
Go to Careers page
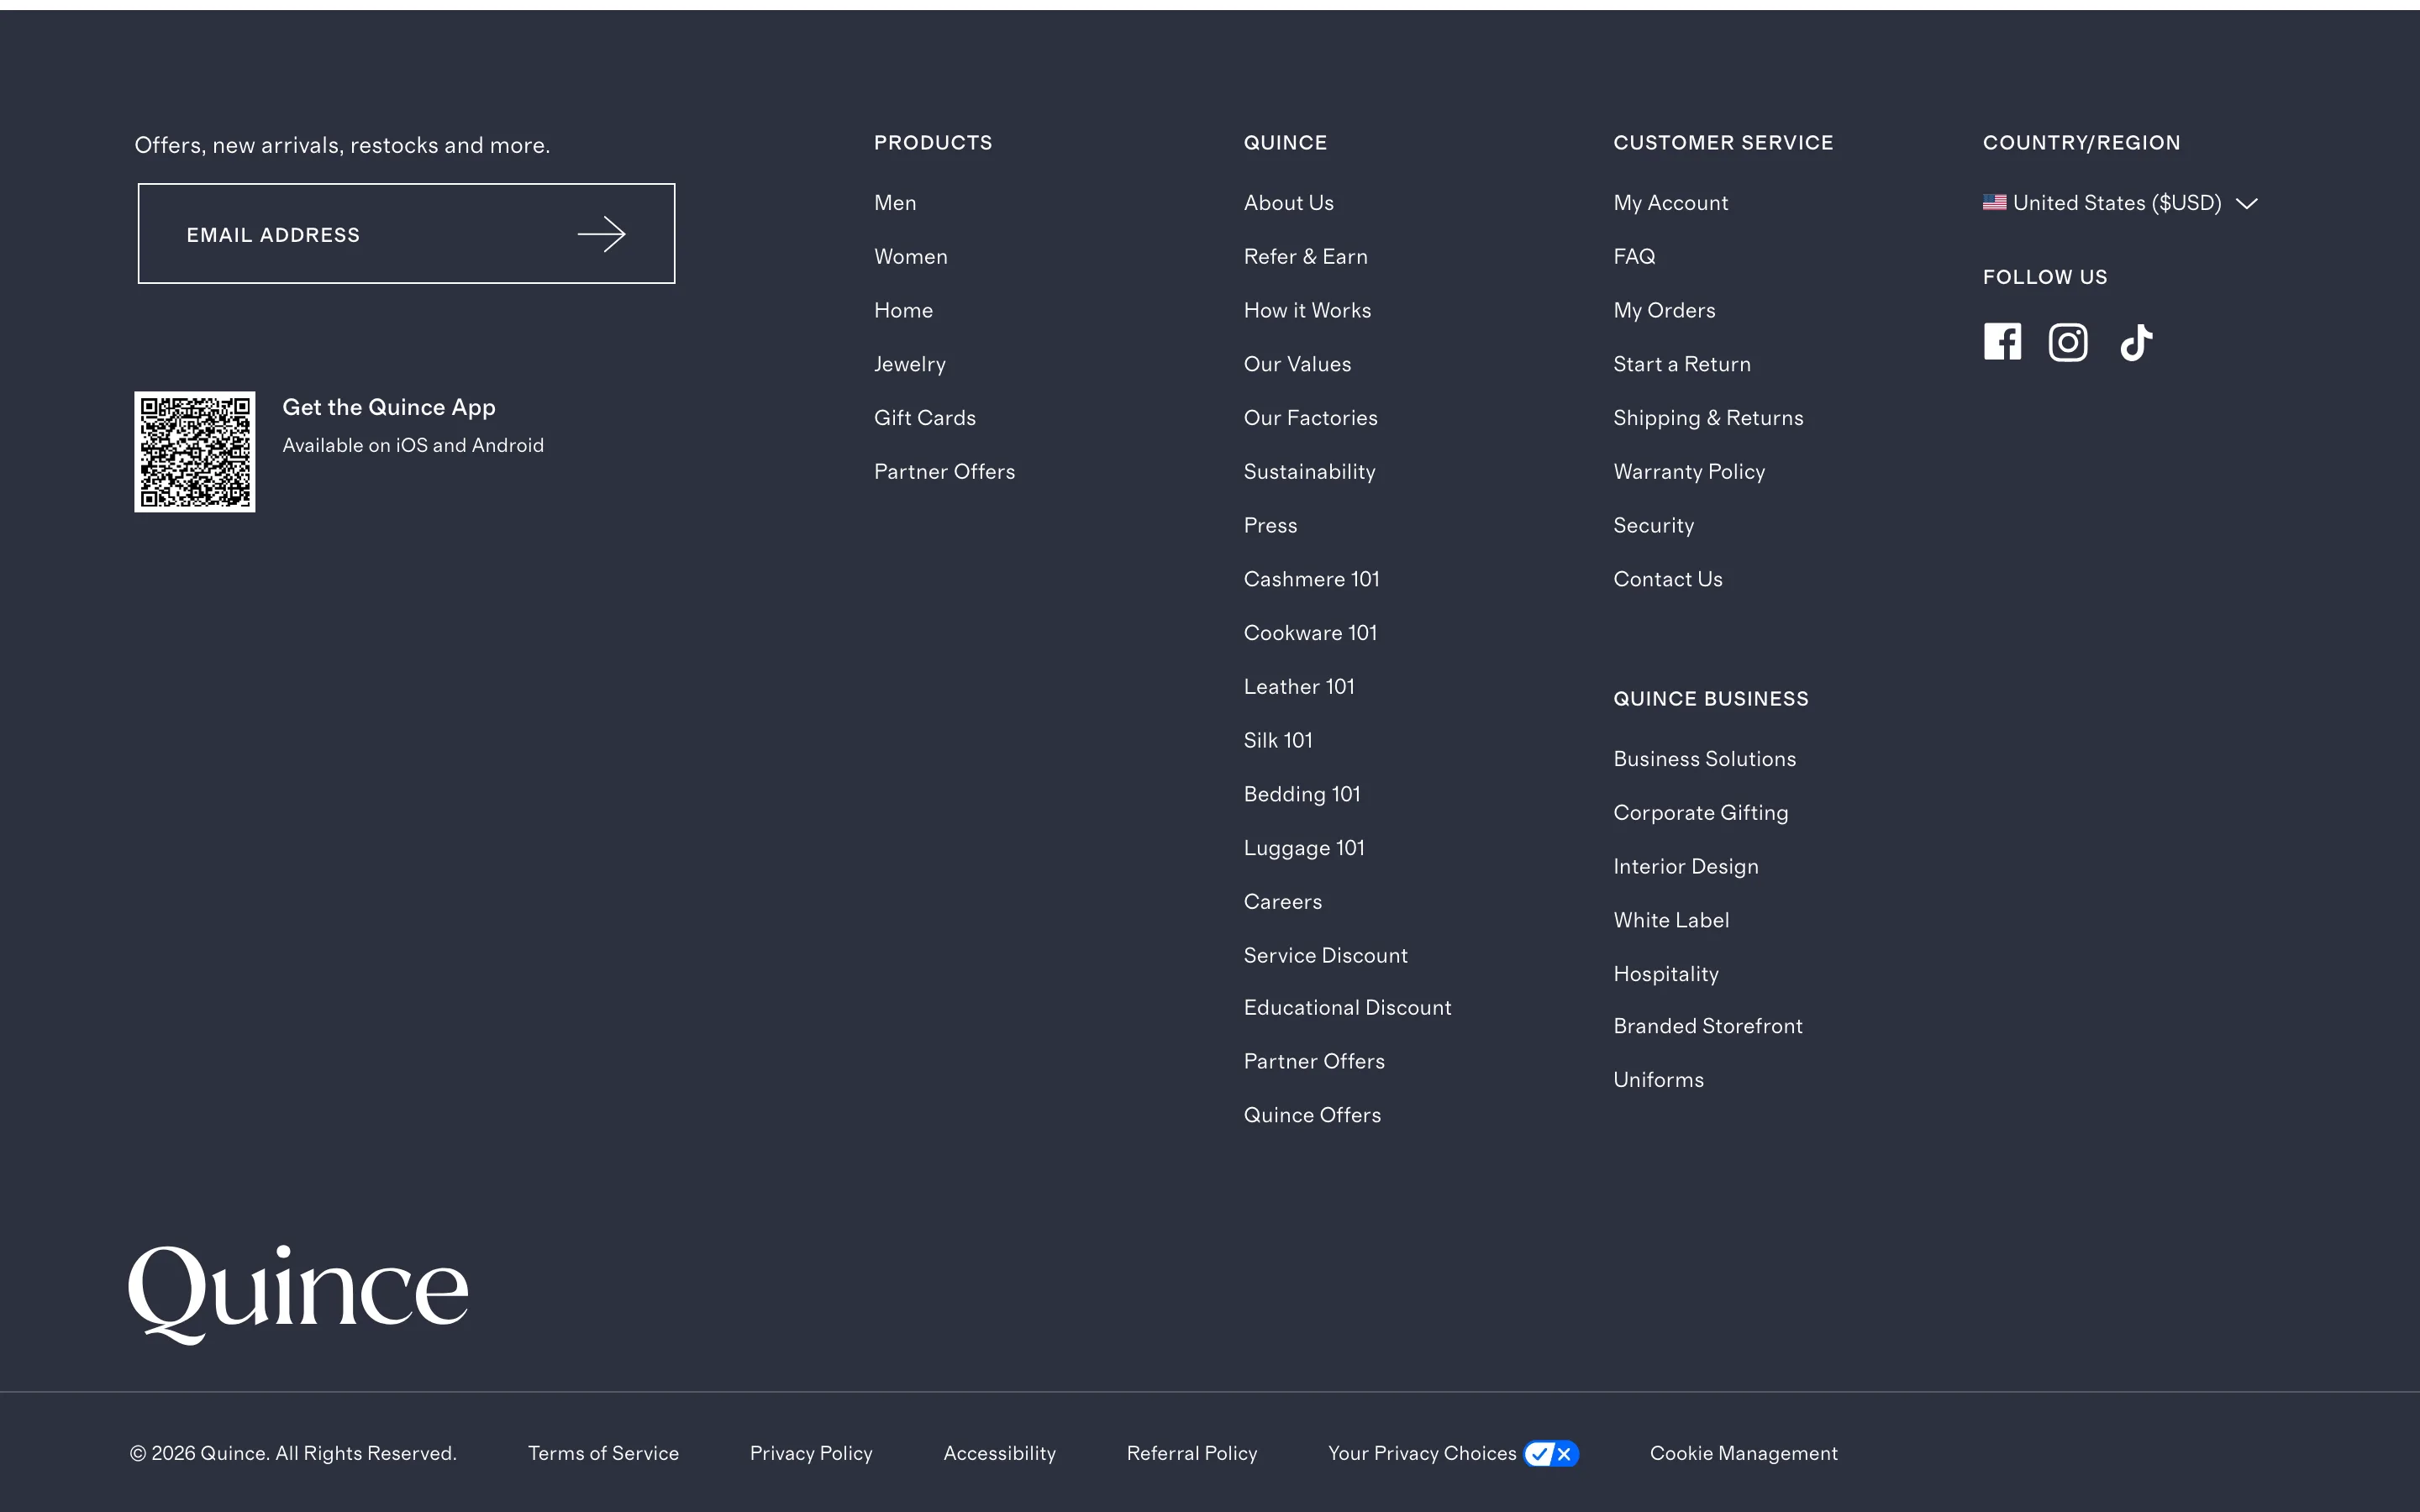click(1282, 902)
